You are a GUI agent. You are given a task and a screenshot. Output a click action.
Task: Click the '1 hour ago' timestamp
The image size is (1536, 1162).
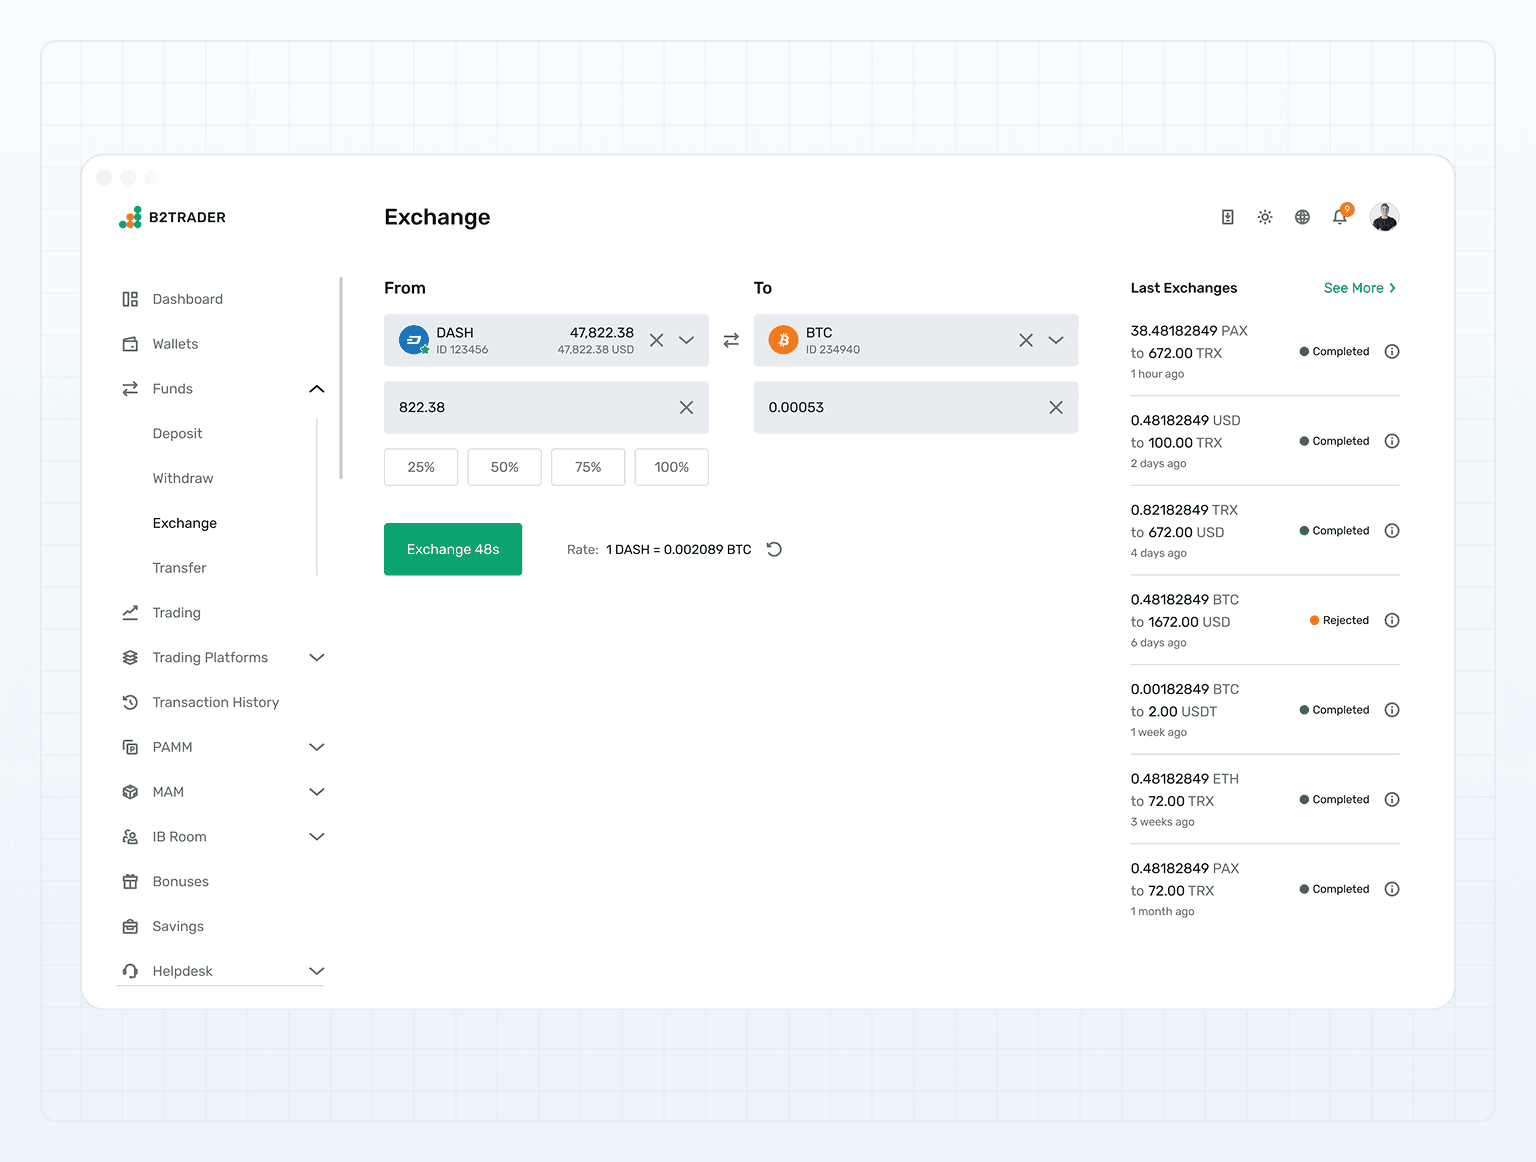(1157, 374)
